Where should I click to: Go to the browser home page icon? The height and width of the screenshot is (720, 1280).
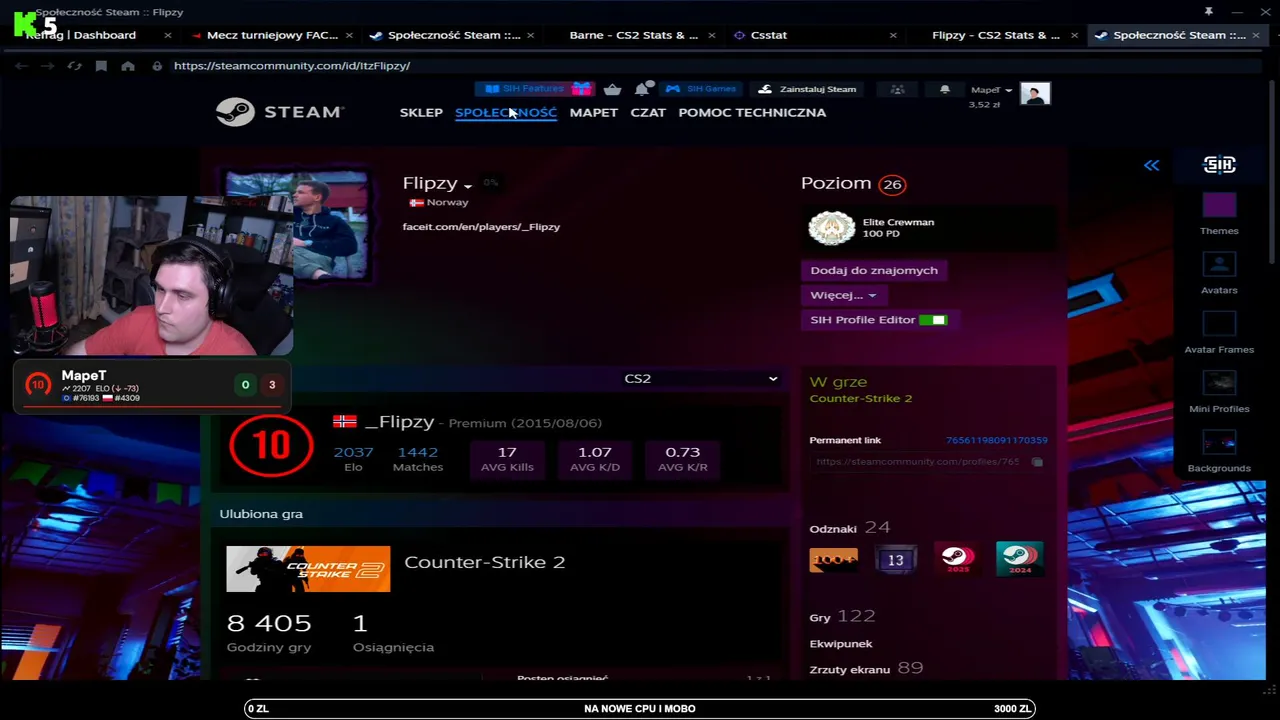click(128, 66)
